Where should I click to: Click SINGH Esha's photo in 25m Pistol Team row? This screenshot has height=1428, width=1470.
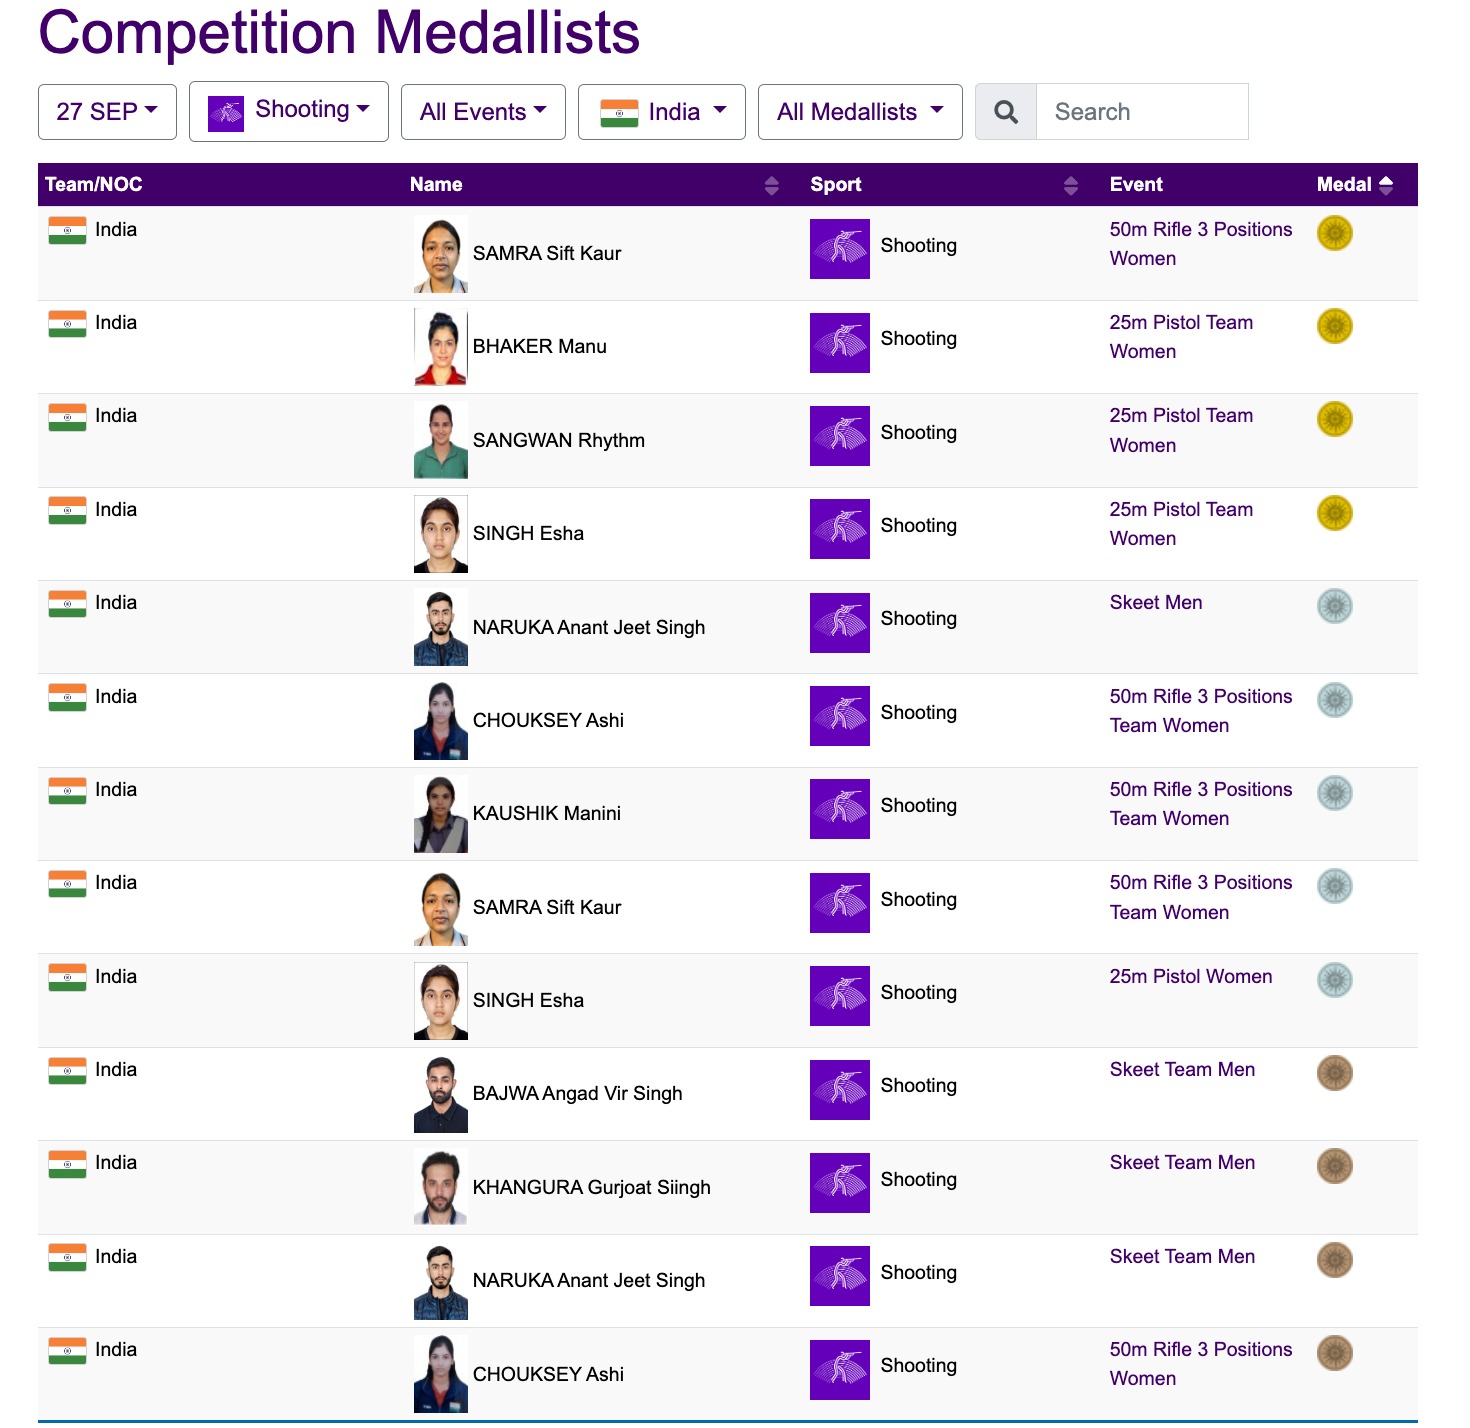coord(441,534)
